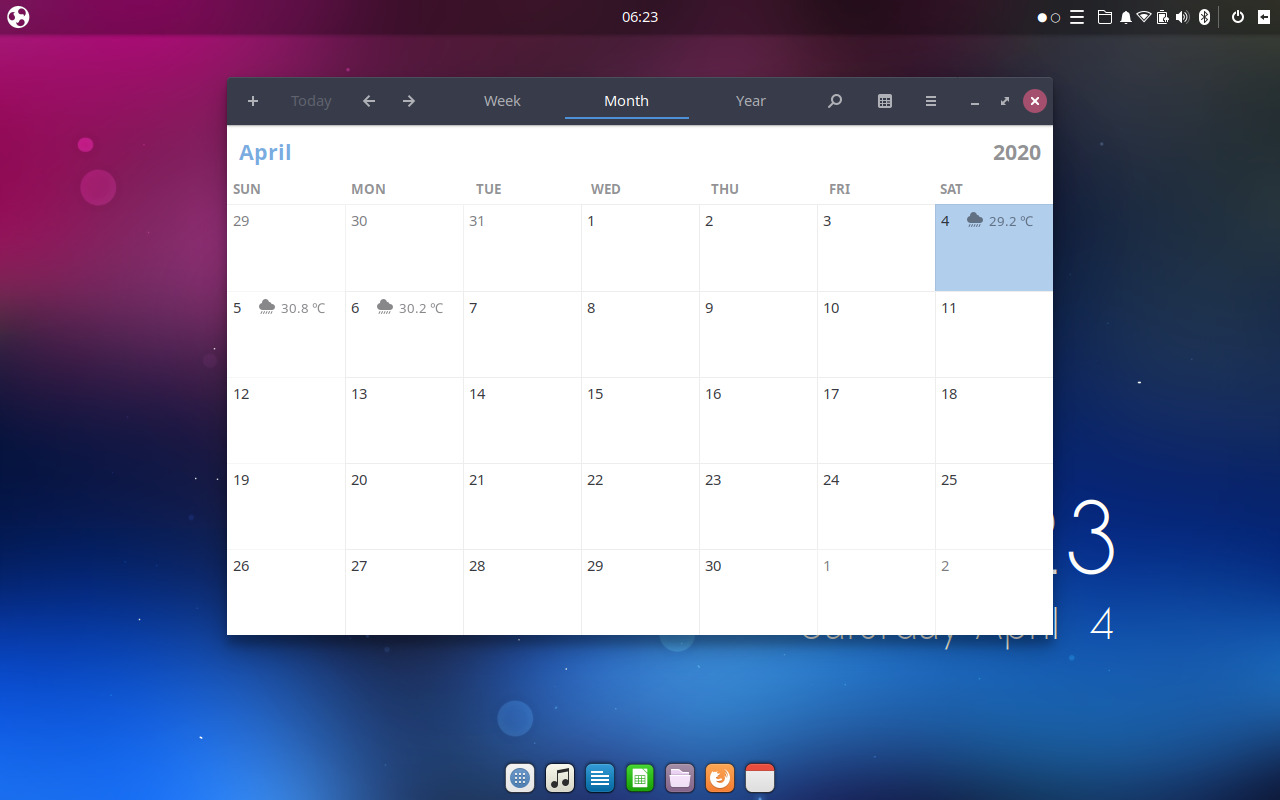Open LibreOffice Calc from the dock
Image resolution: width=1280 pixels, height=800 pixels.
[x=640, y=778]
